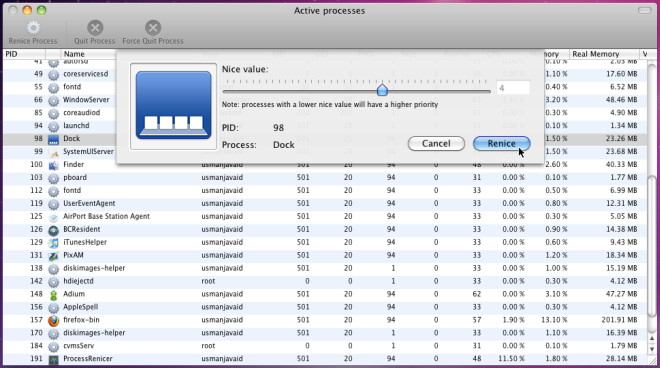Click the coreaudiod gear icon
660x368 pixels.
pos(53,114)
